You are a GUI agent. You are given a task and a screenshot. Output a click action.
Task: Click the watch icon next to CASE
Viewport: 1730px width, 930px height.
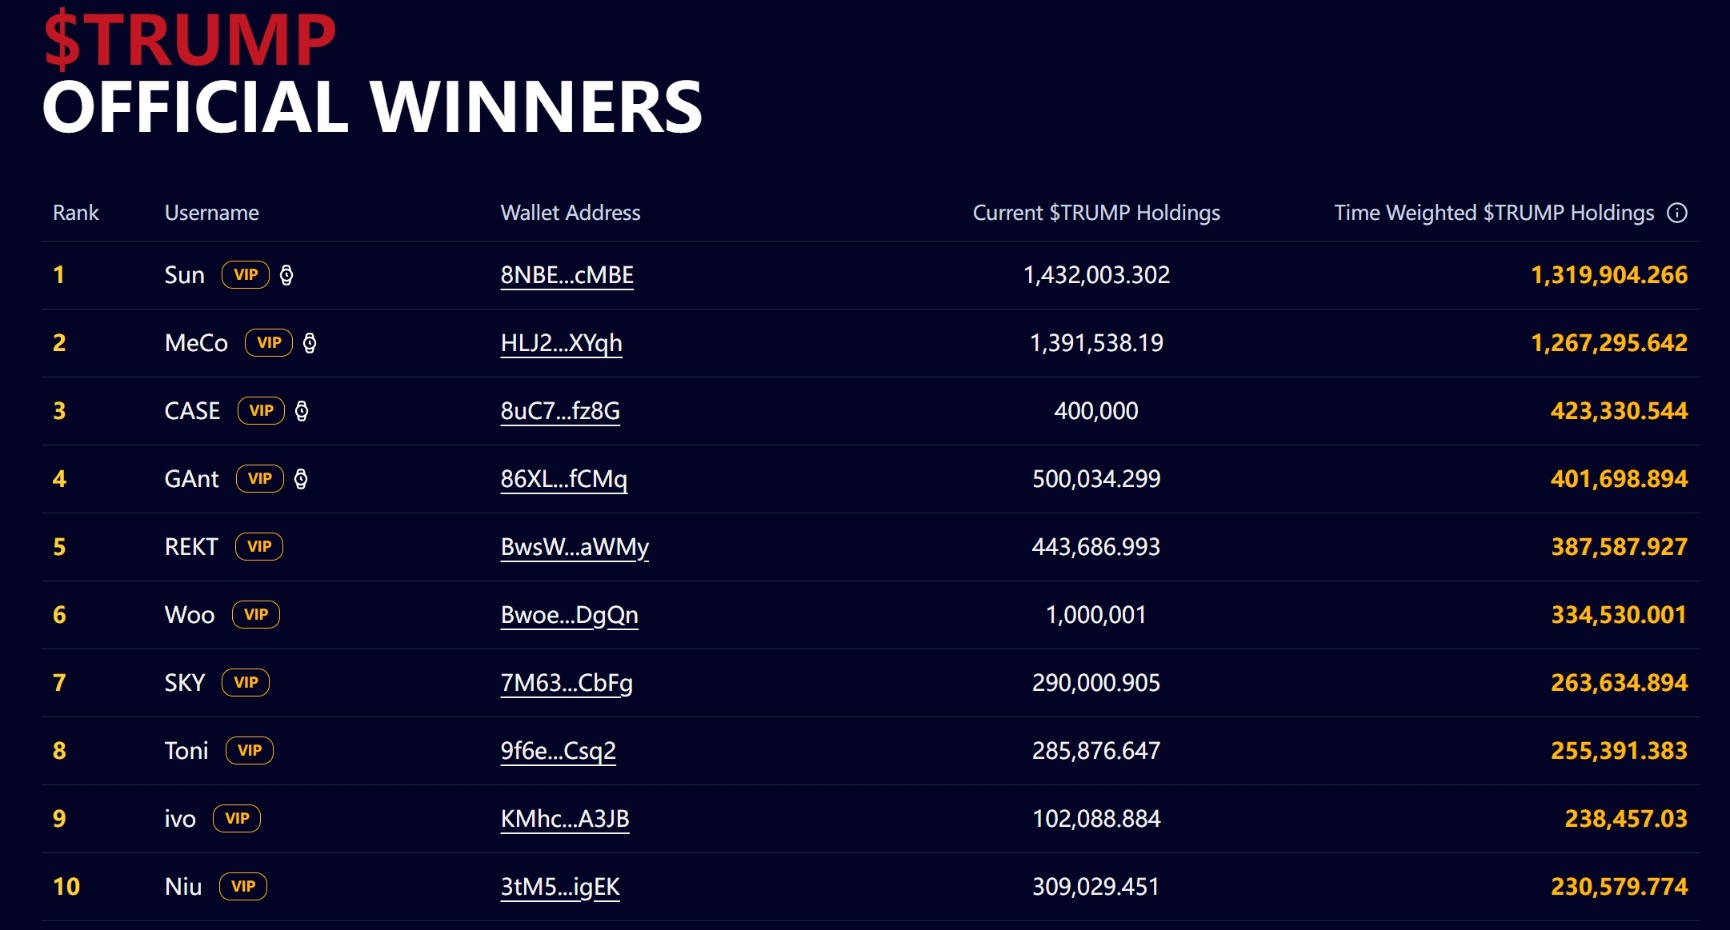pyautogui.click(x=302, y=411)
